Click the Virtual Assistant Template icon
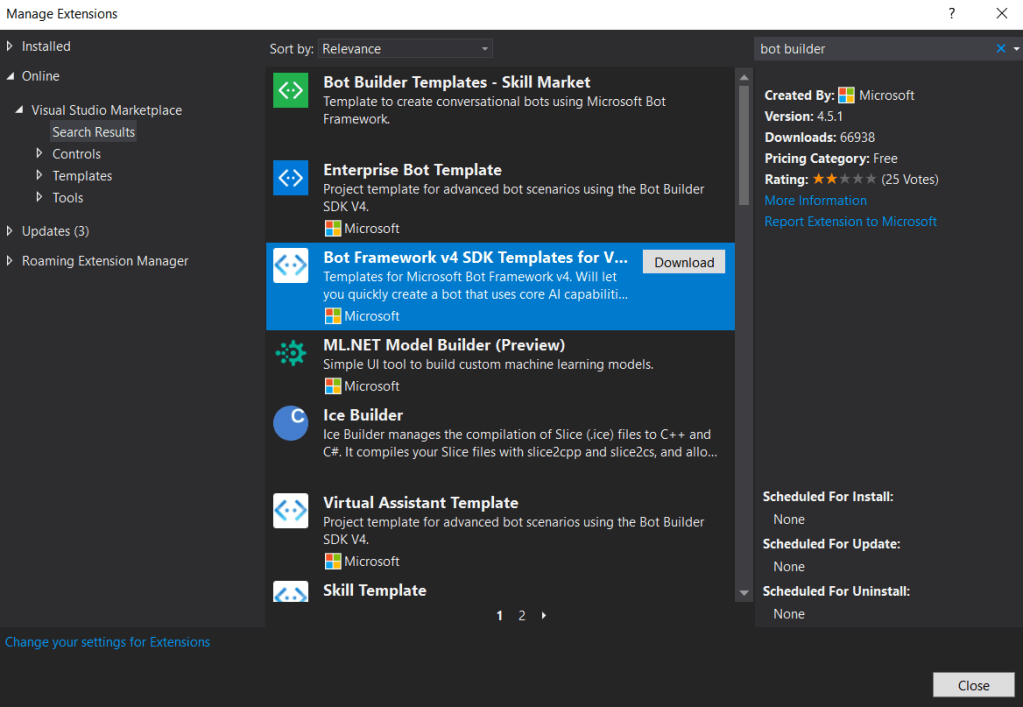The image size is (1023, 707). pos(290,510)
